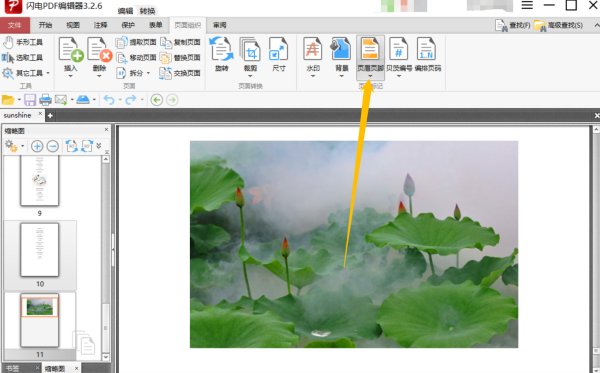Select the Hand tool (手形工具)
The width and height of the screenshot is (600, 373).
[23, 42]
